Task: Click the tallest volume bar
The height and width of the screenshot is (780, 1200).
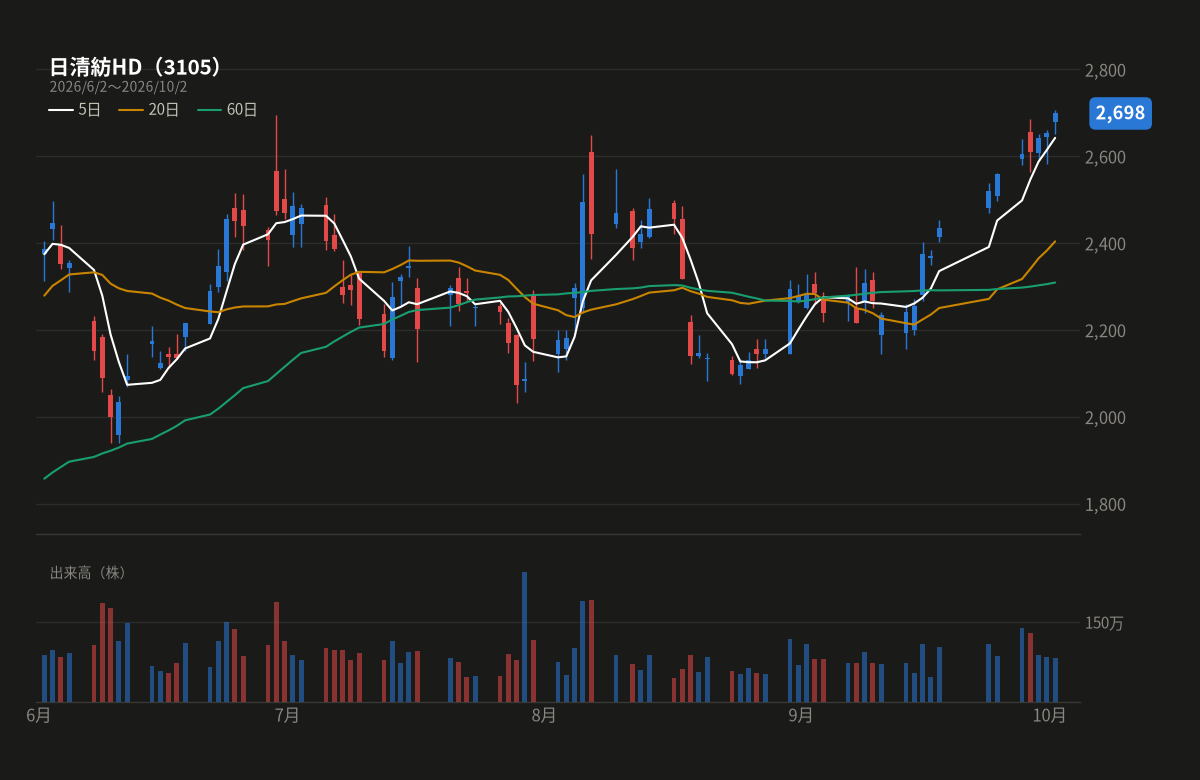Action: click(x=524, y=637)
